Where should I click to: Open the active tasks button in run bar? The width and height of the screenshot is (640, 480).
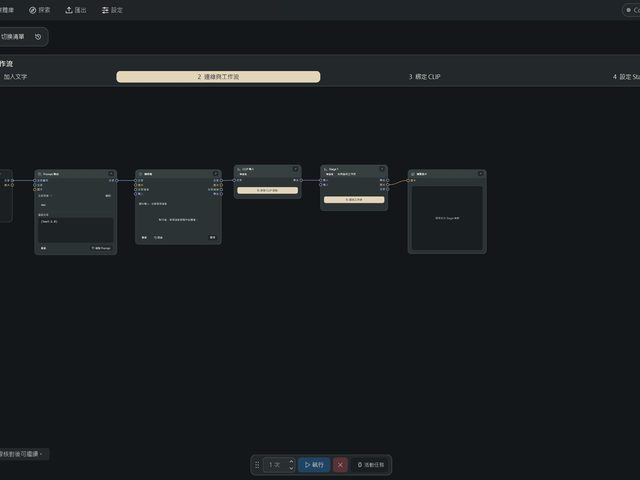coord(371,465)
